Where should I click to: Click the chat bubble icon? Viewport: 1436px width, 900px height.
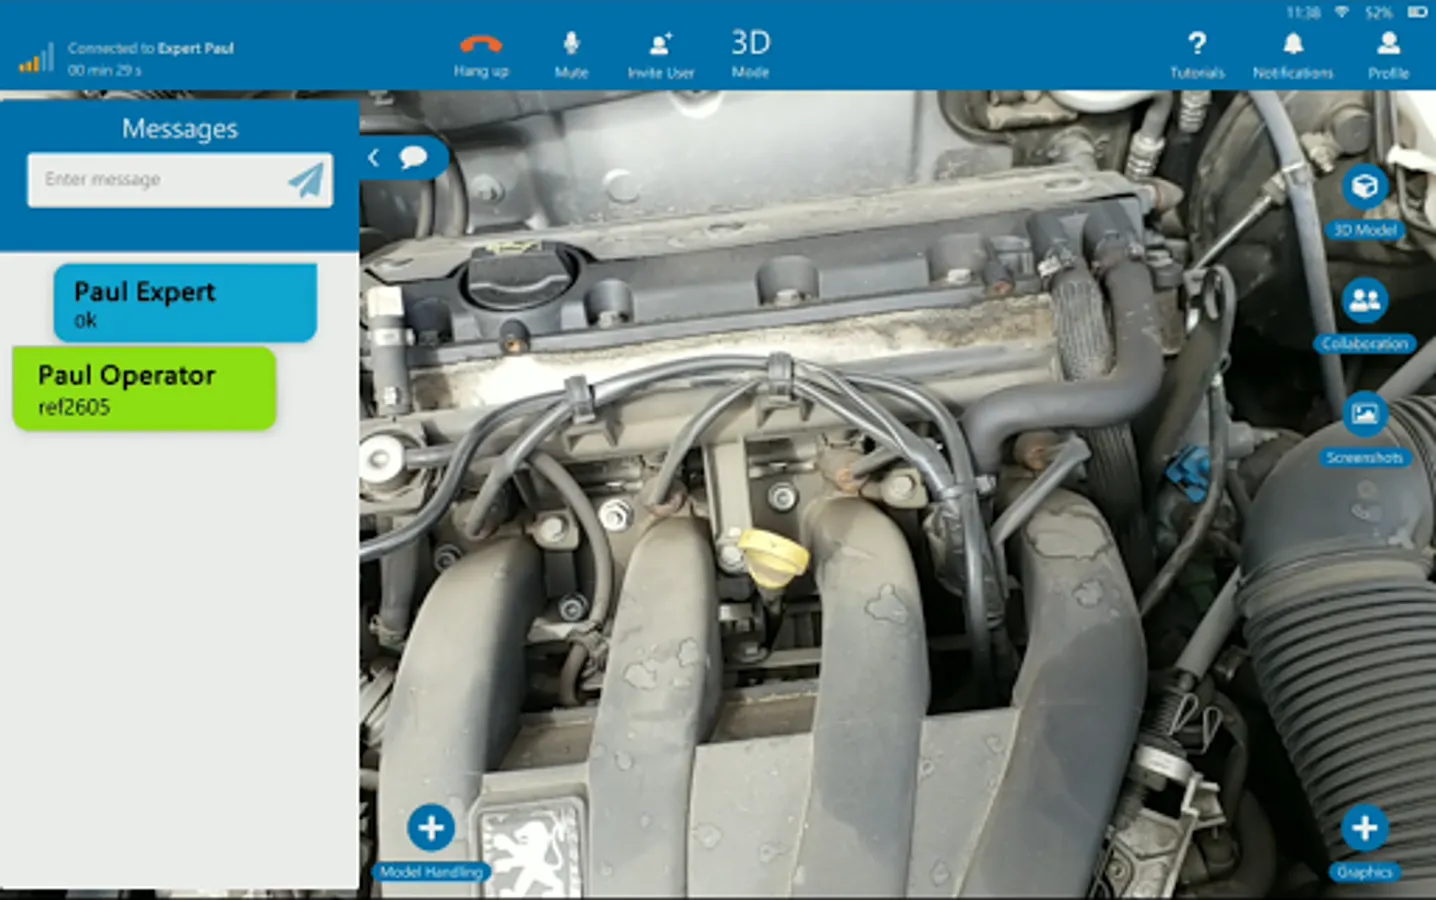click(413, 157)
